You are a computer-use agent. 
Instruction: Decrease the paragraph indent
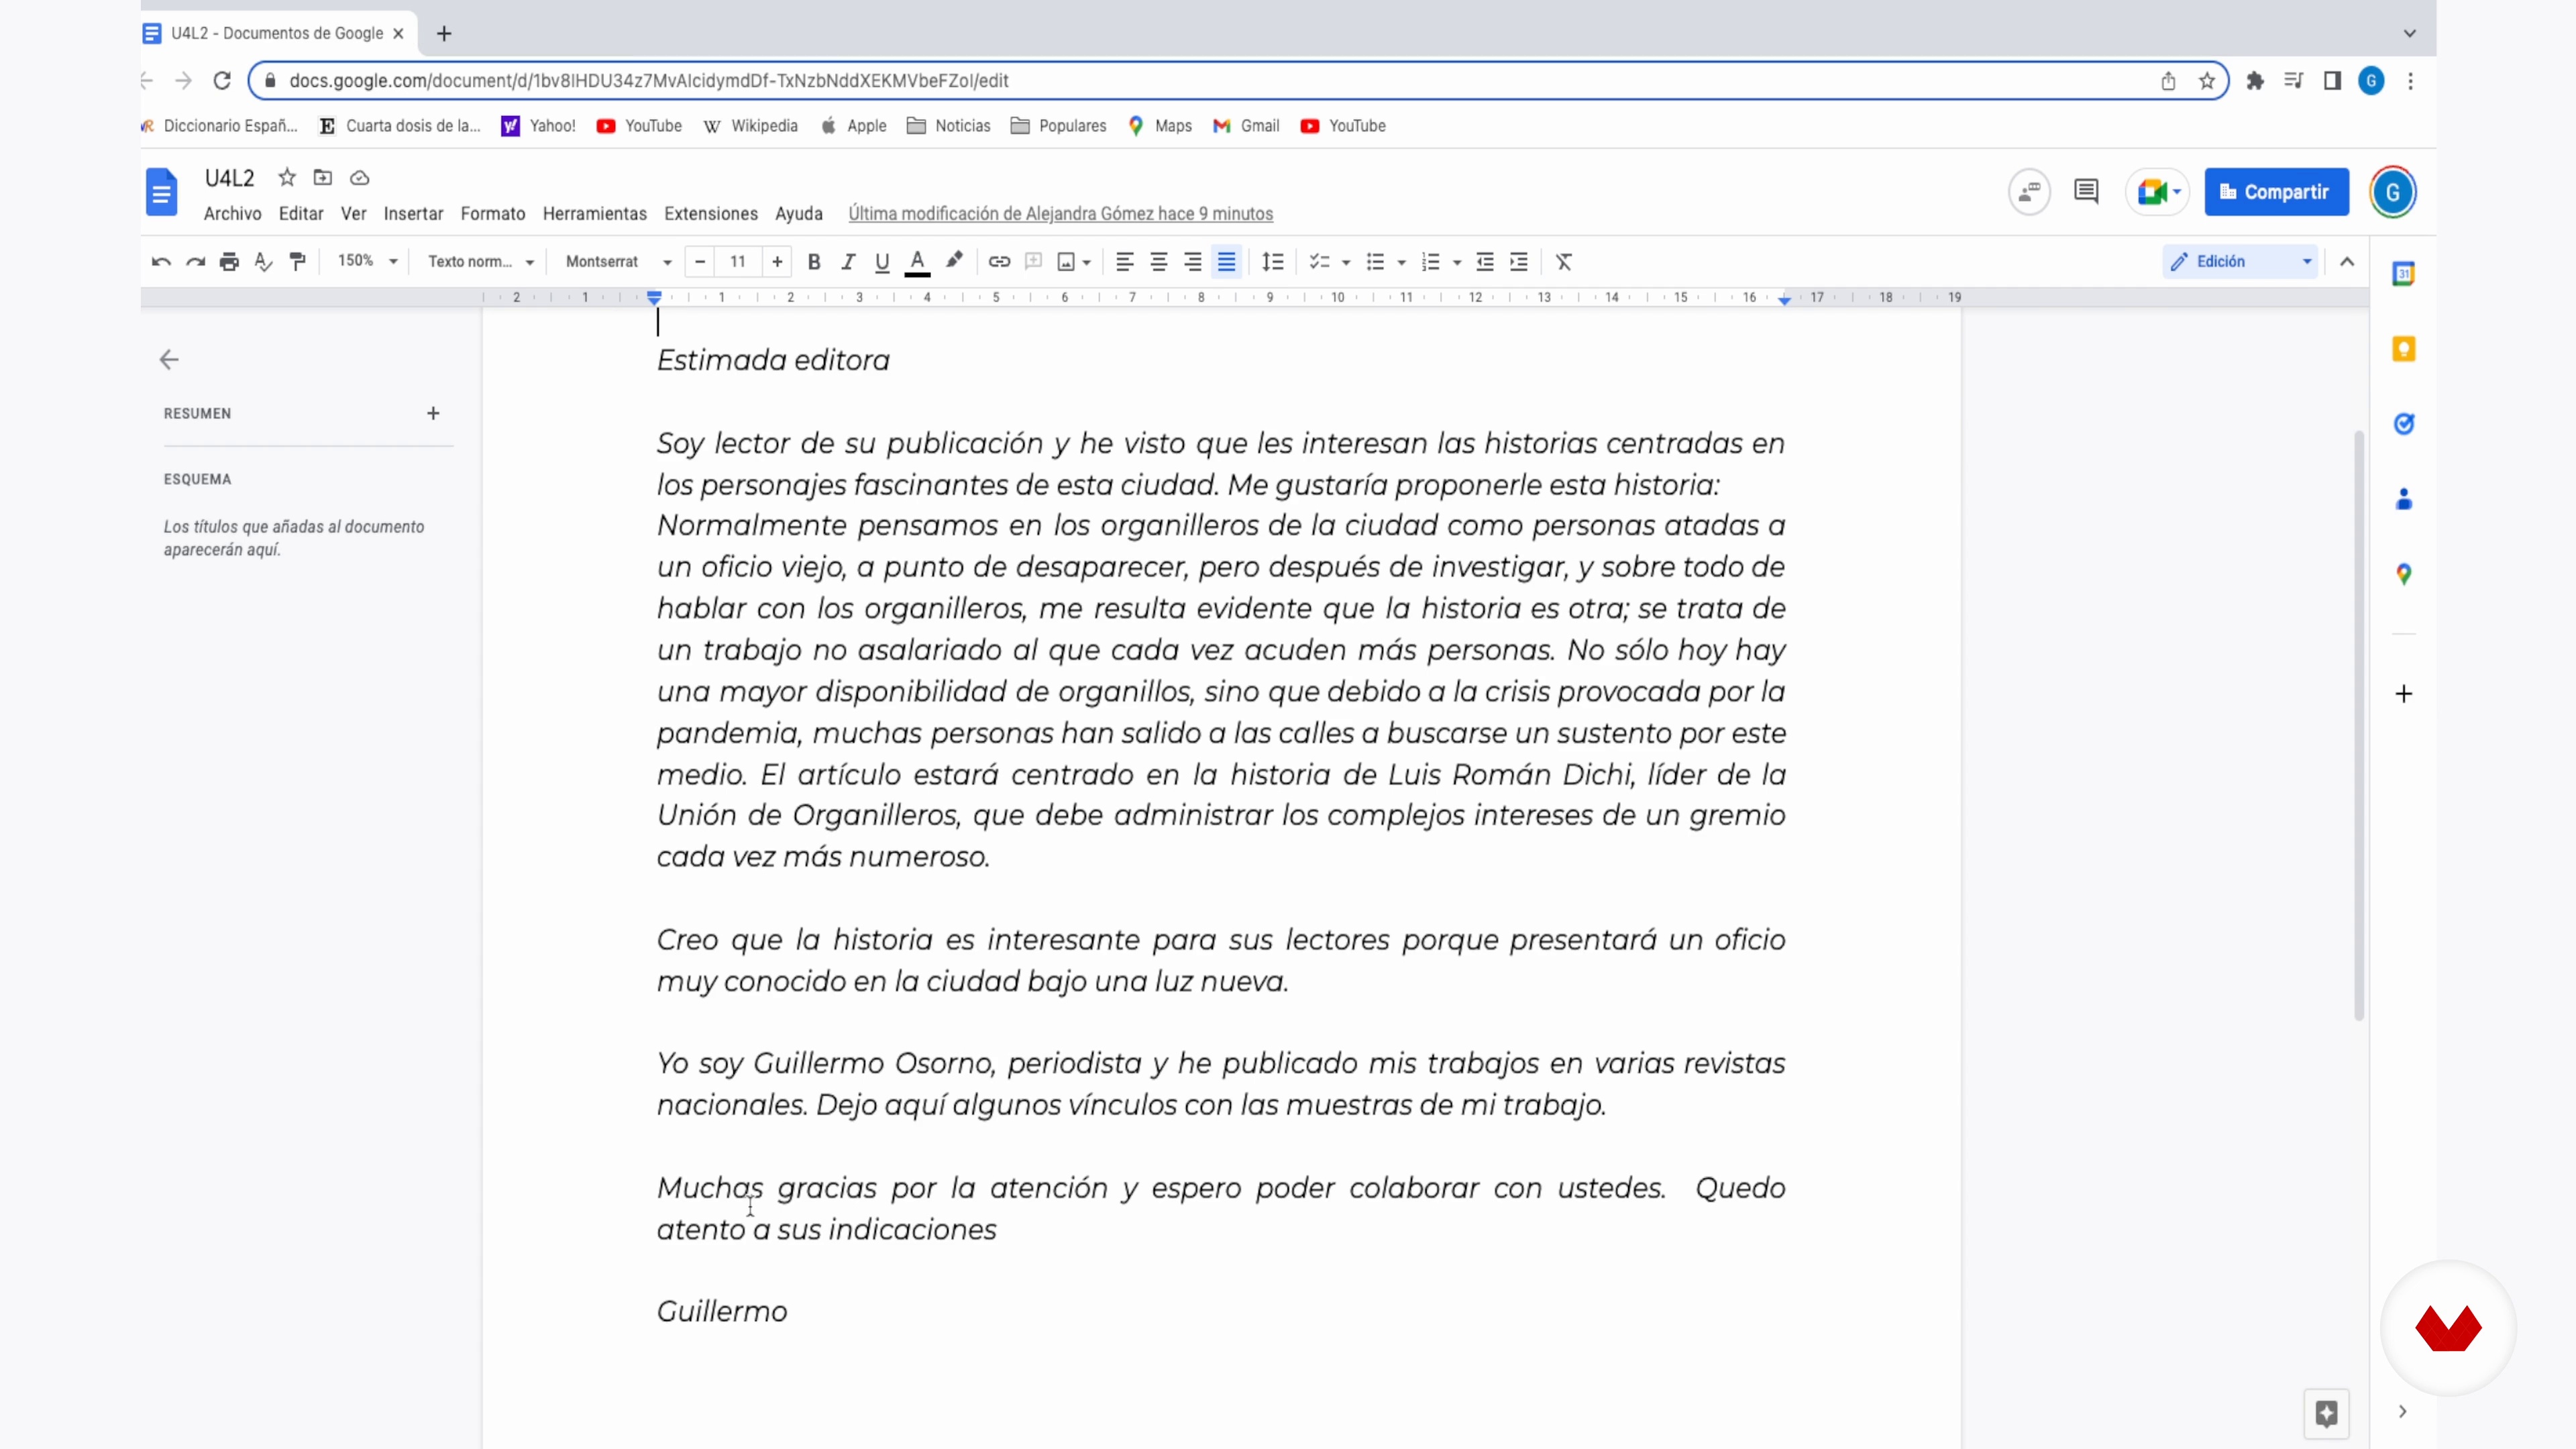1485,262
